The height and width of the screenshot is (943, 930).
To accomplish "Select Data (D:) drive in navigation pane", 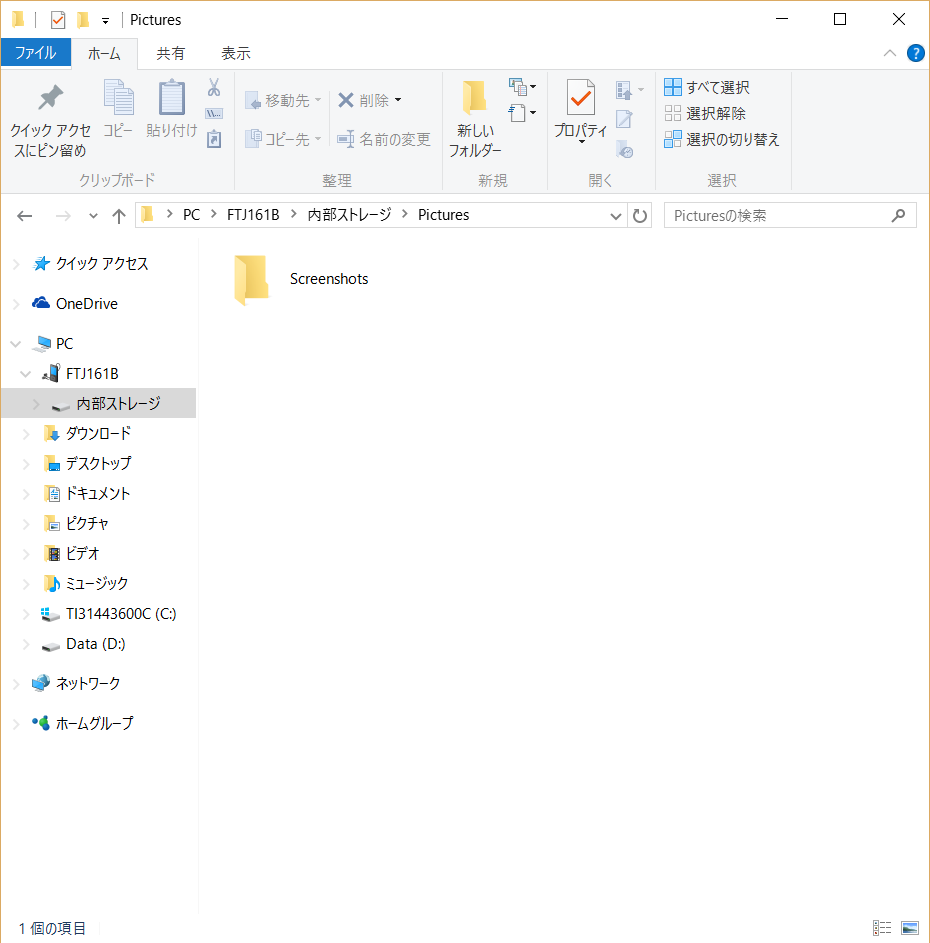I will (x=95, y=644).
